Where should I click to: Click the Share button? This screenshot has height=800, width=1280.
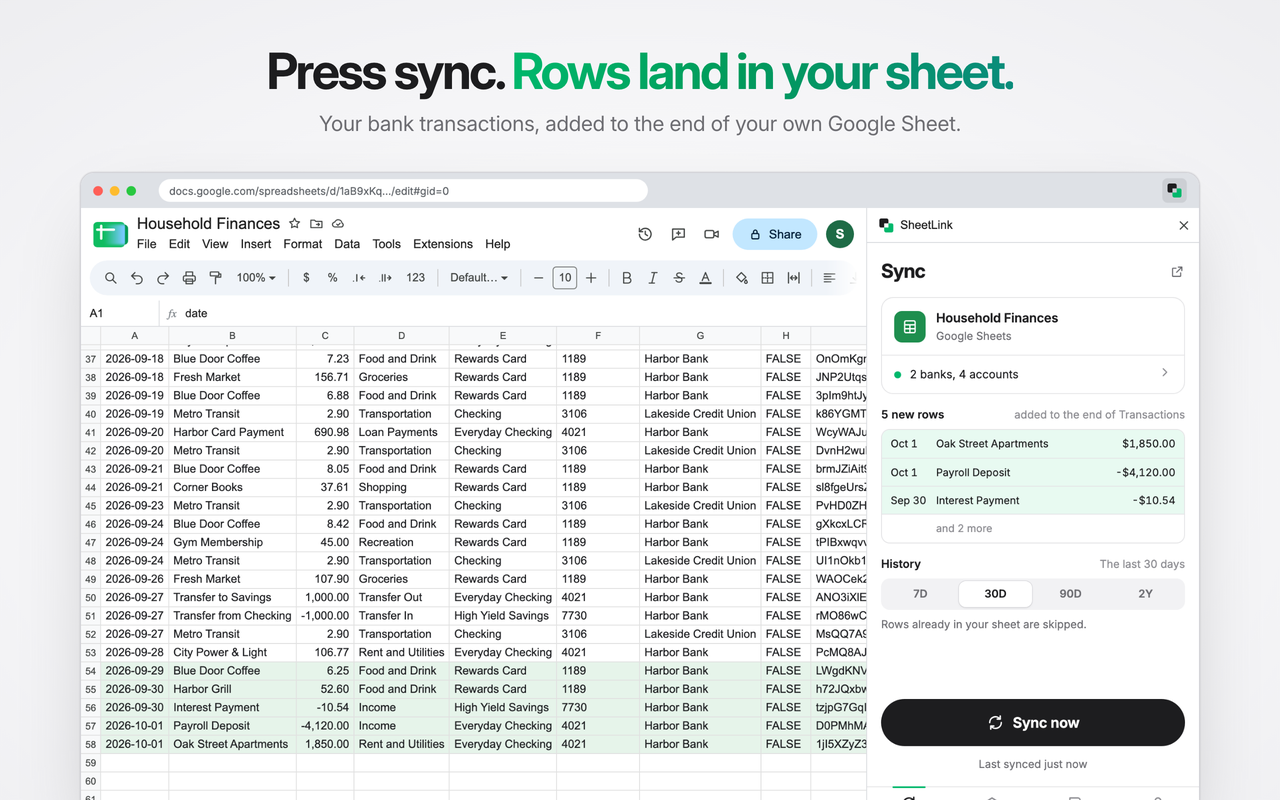(775, 234)
